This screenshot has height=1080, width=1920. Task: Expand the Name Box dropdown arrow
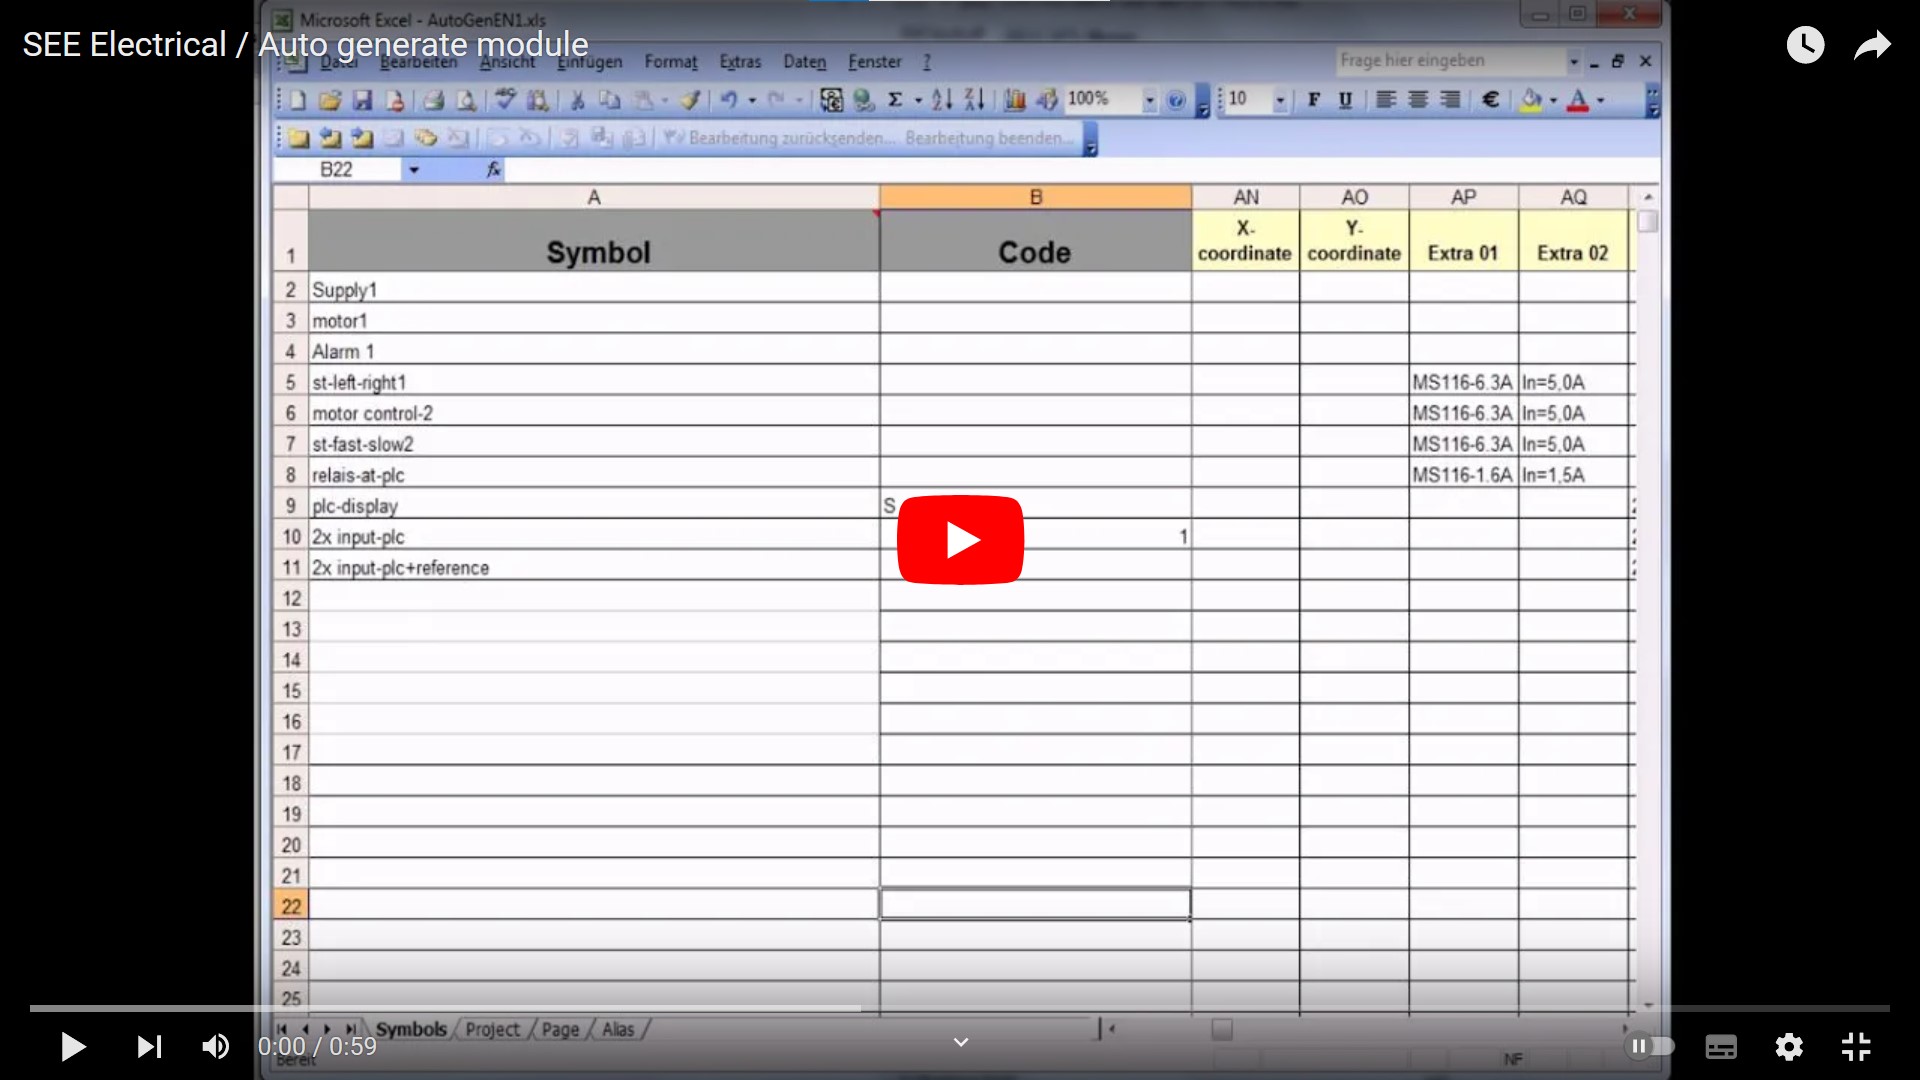[x=413, y=170]
